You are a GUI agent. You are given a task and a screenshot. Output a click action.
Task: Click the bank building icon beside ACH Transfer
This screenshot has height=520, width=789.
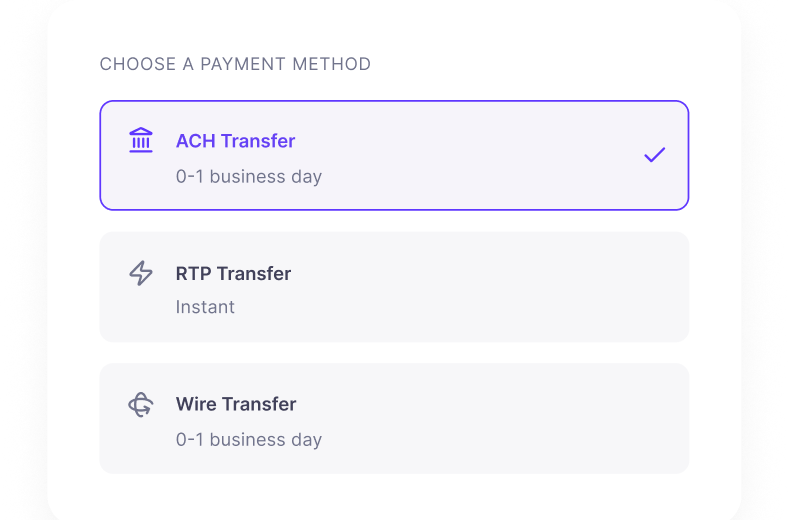141,140
